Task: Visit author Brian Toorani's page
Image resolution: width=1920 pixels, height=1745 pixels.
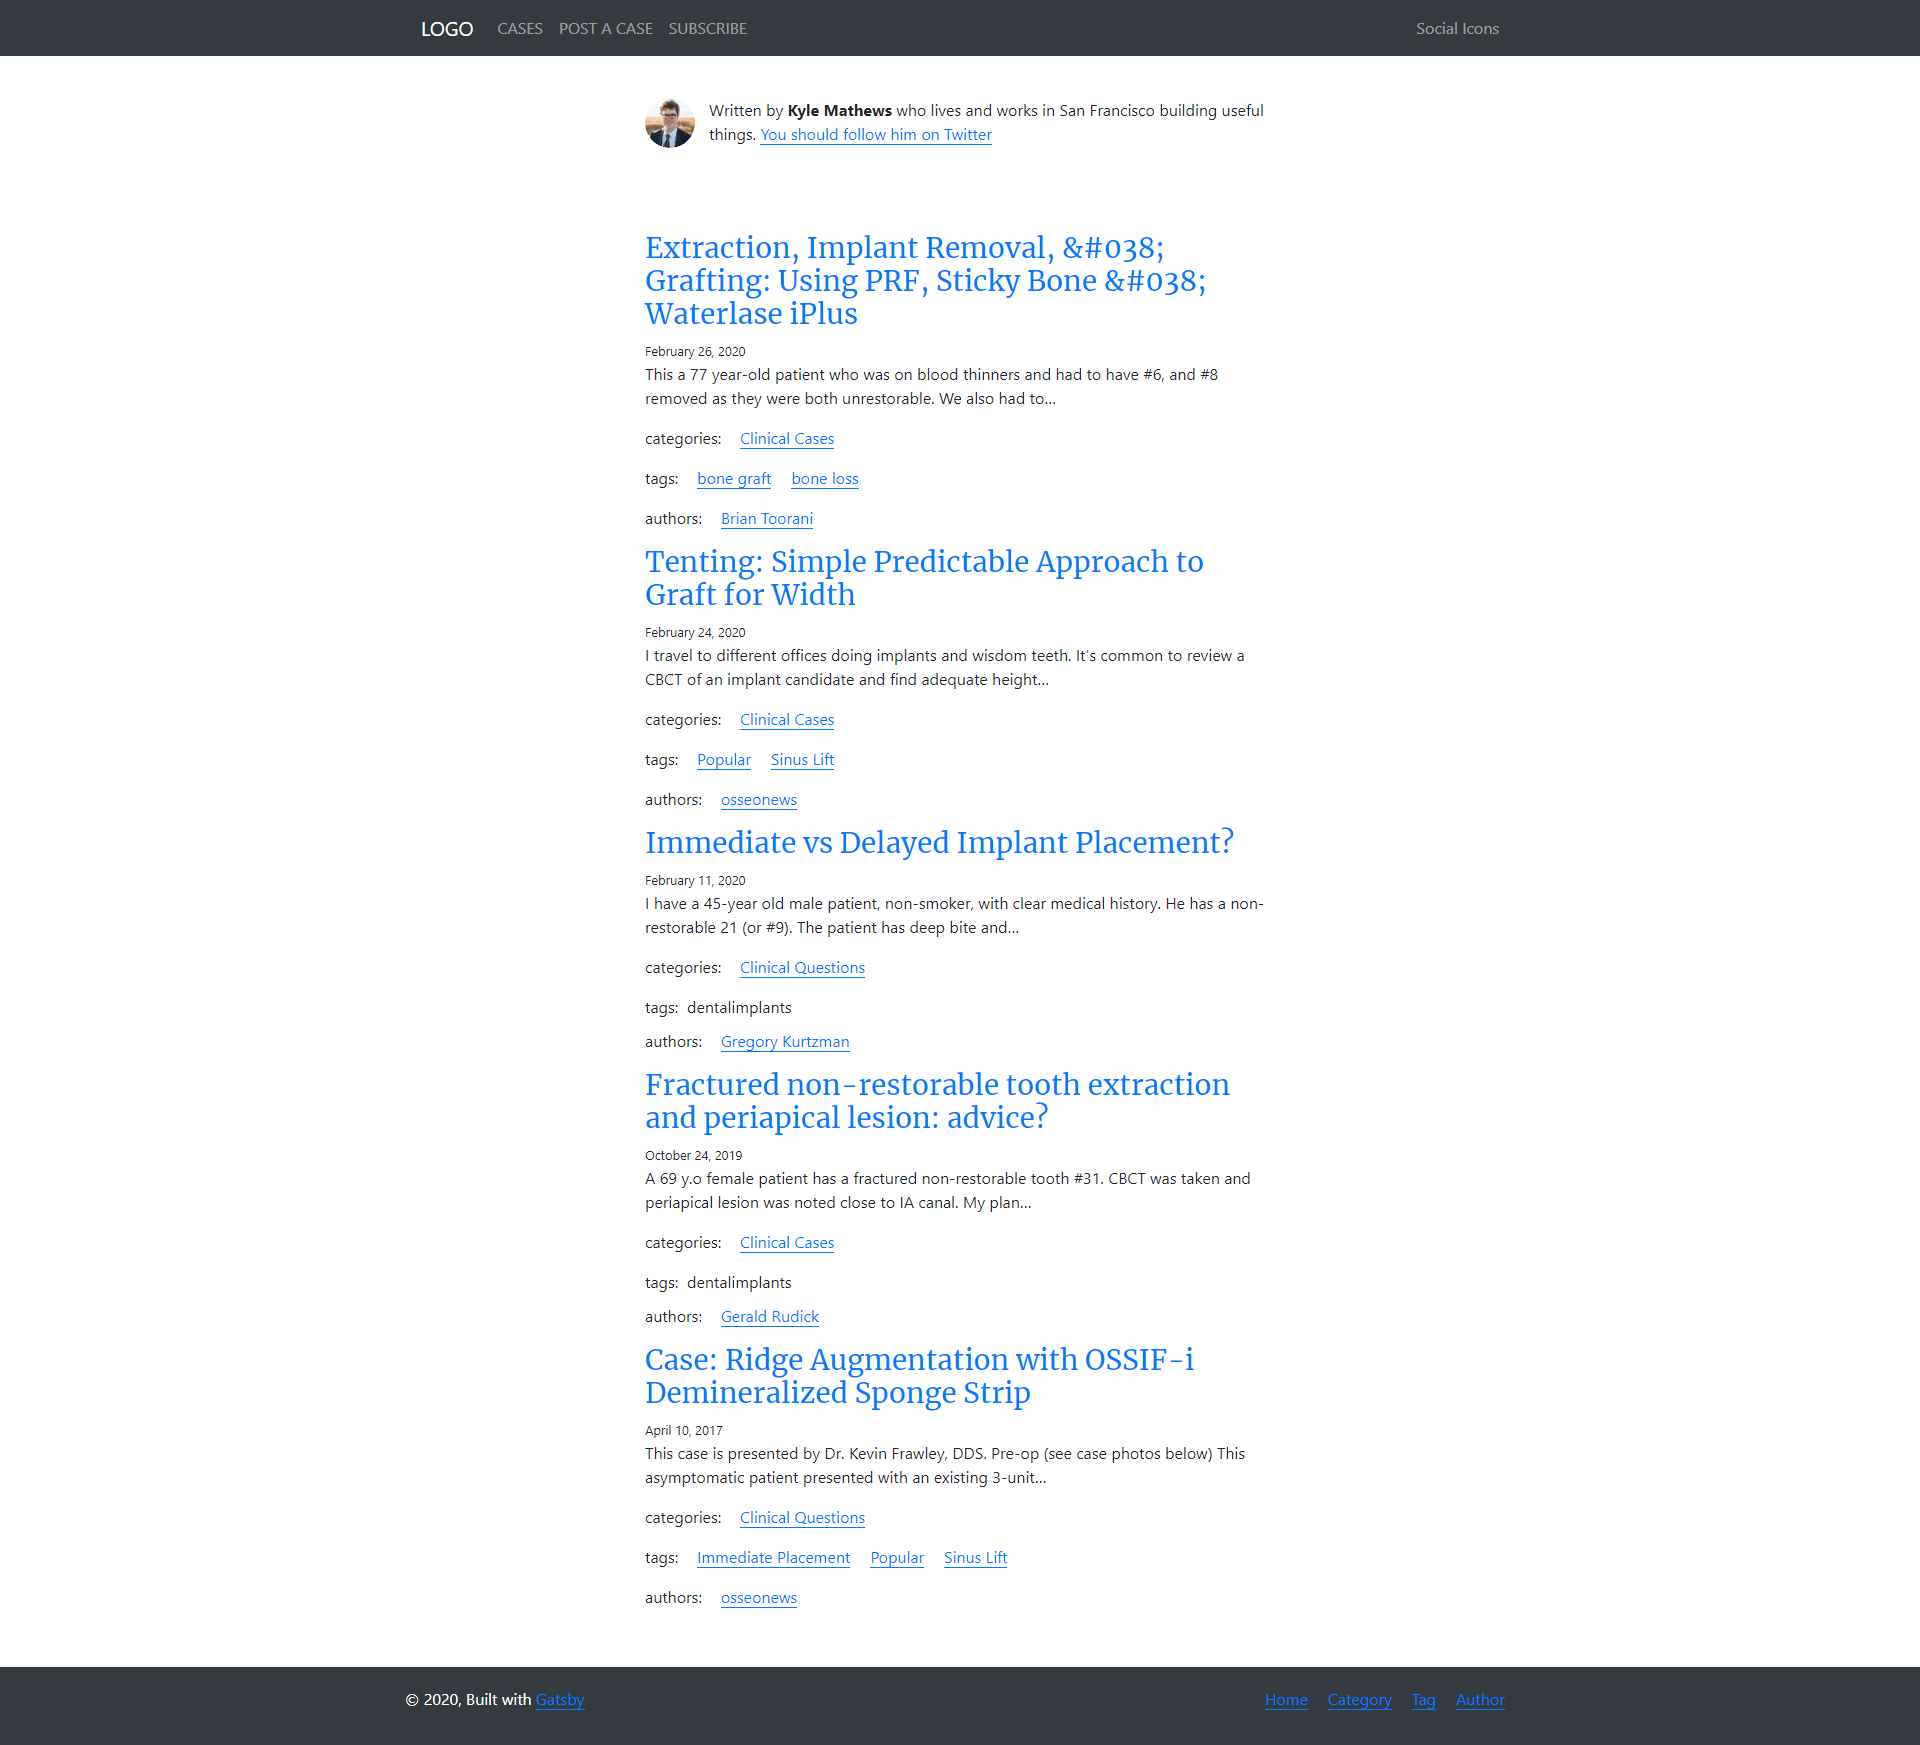Action: [x=766, y=519]
